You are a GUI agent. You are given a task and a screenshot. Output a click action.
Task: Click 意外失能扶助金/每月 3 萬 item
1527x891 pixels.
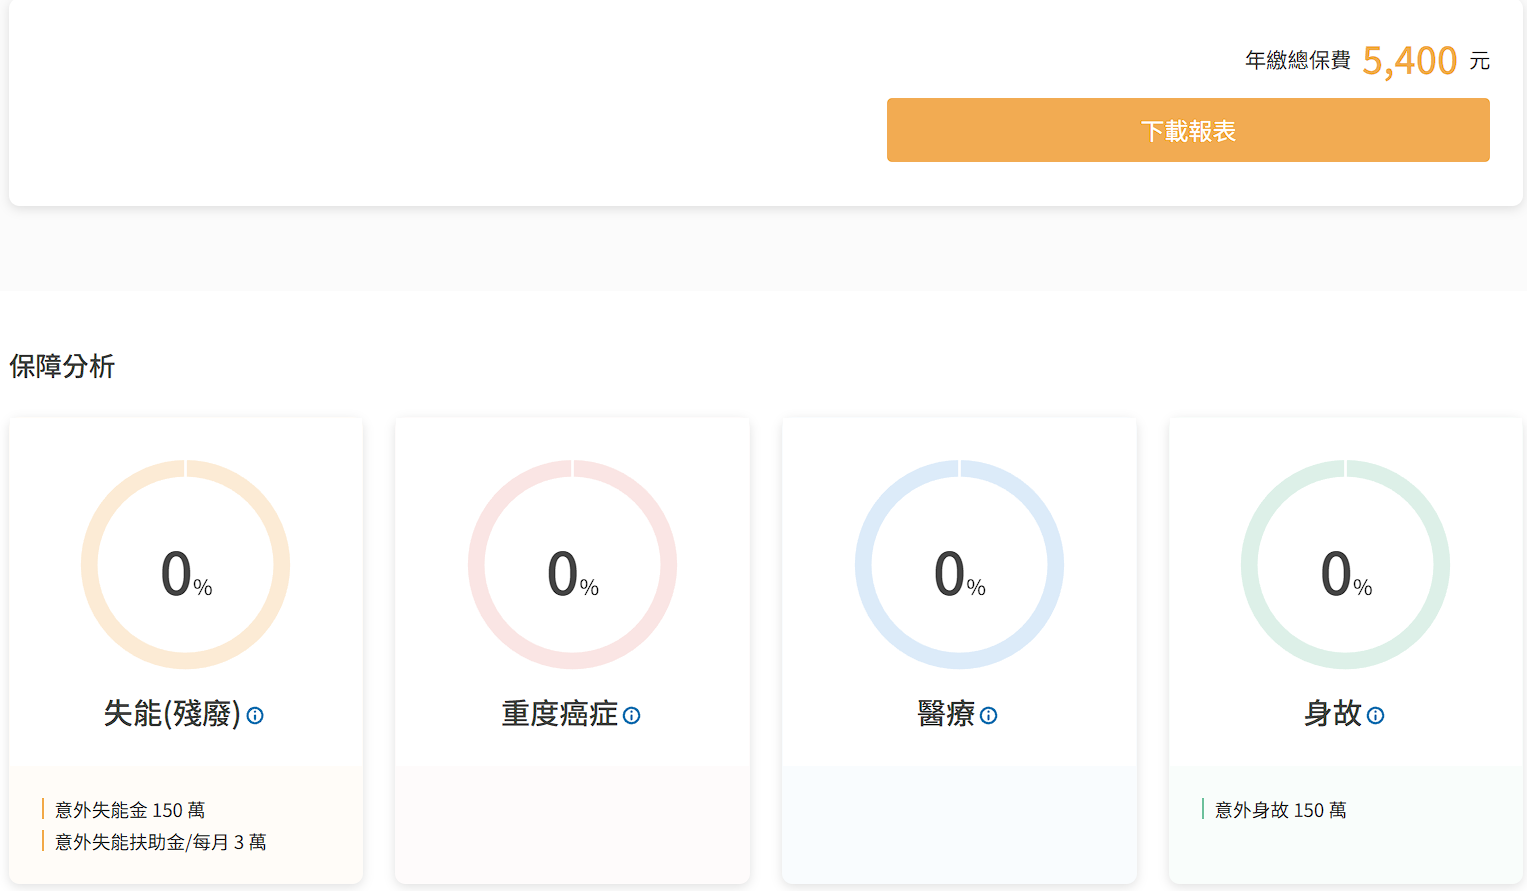[160, 842]
